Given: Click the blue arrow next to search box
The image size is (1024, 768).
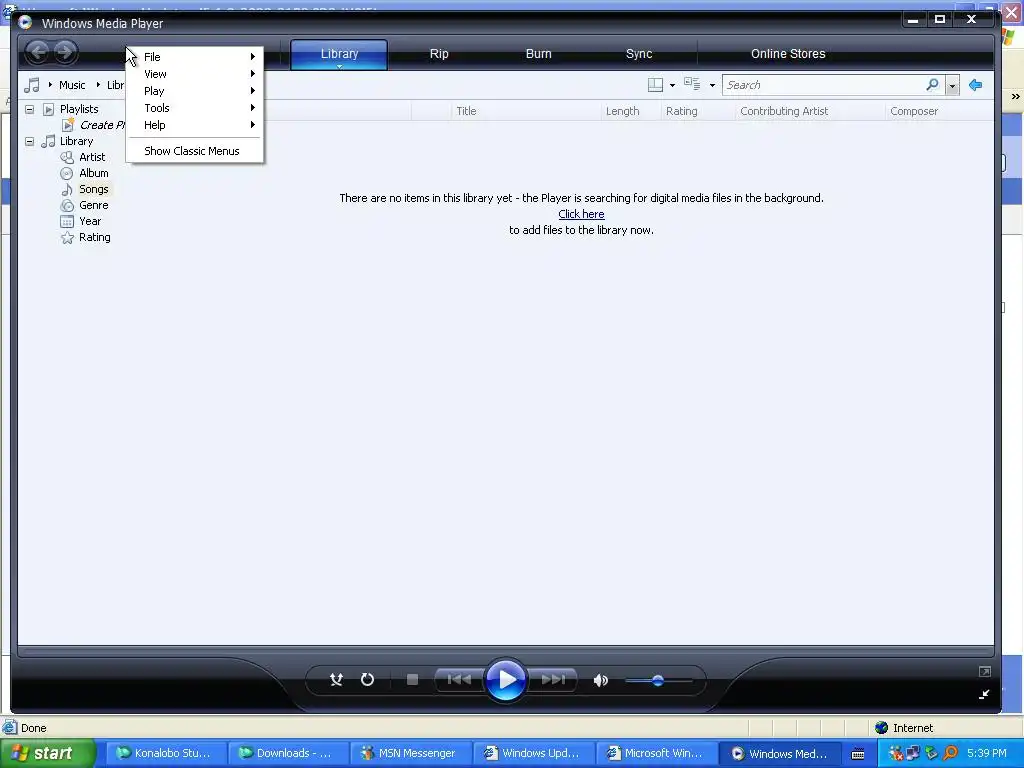Looking at the screenshot, I should (976, 85).
